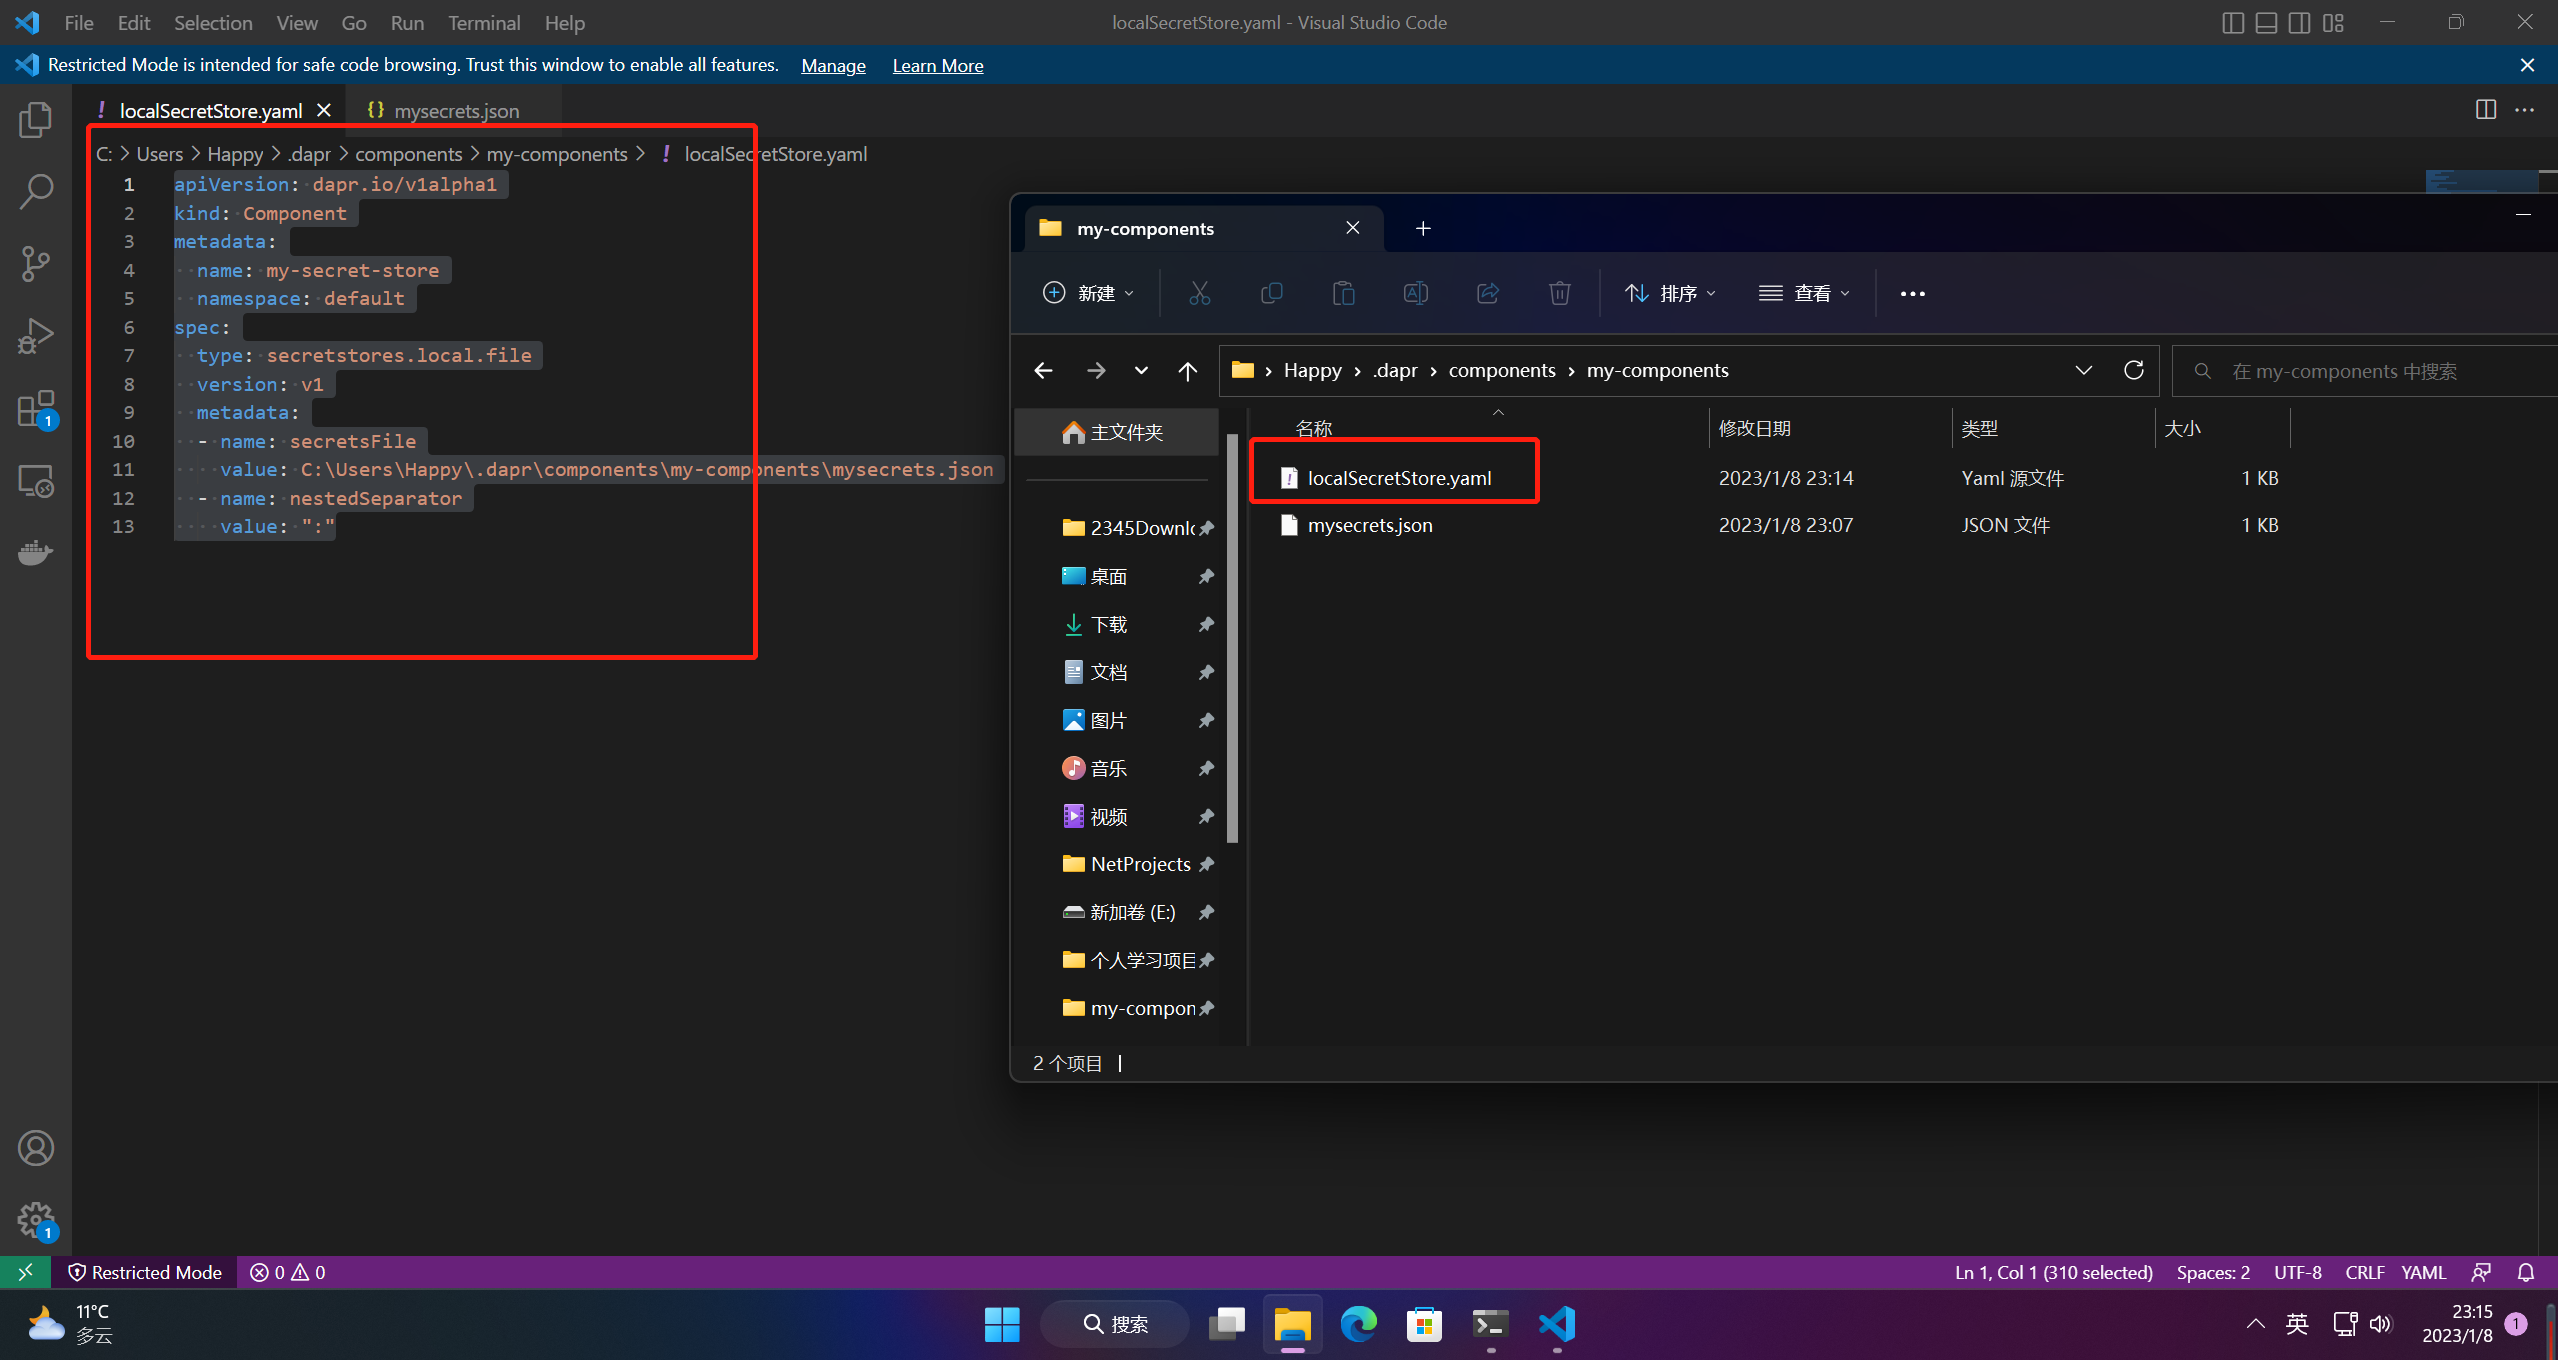Expand the 查看 view dropdown
2558x1360 pixels.
[x=1804, y=293]
